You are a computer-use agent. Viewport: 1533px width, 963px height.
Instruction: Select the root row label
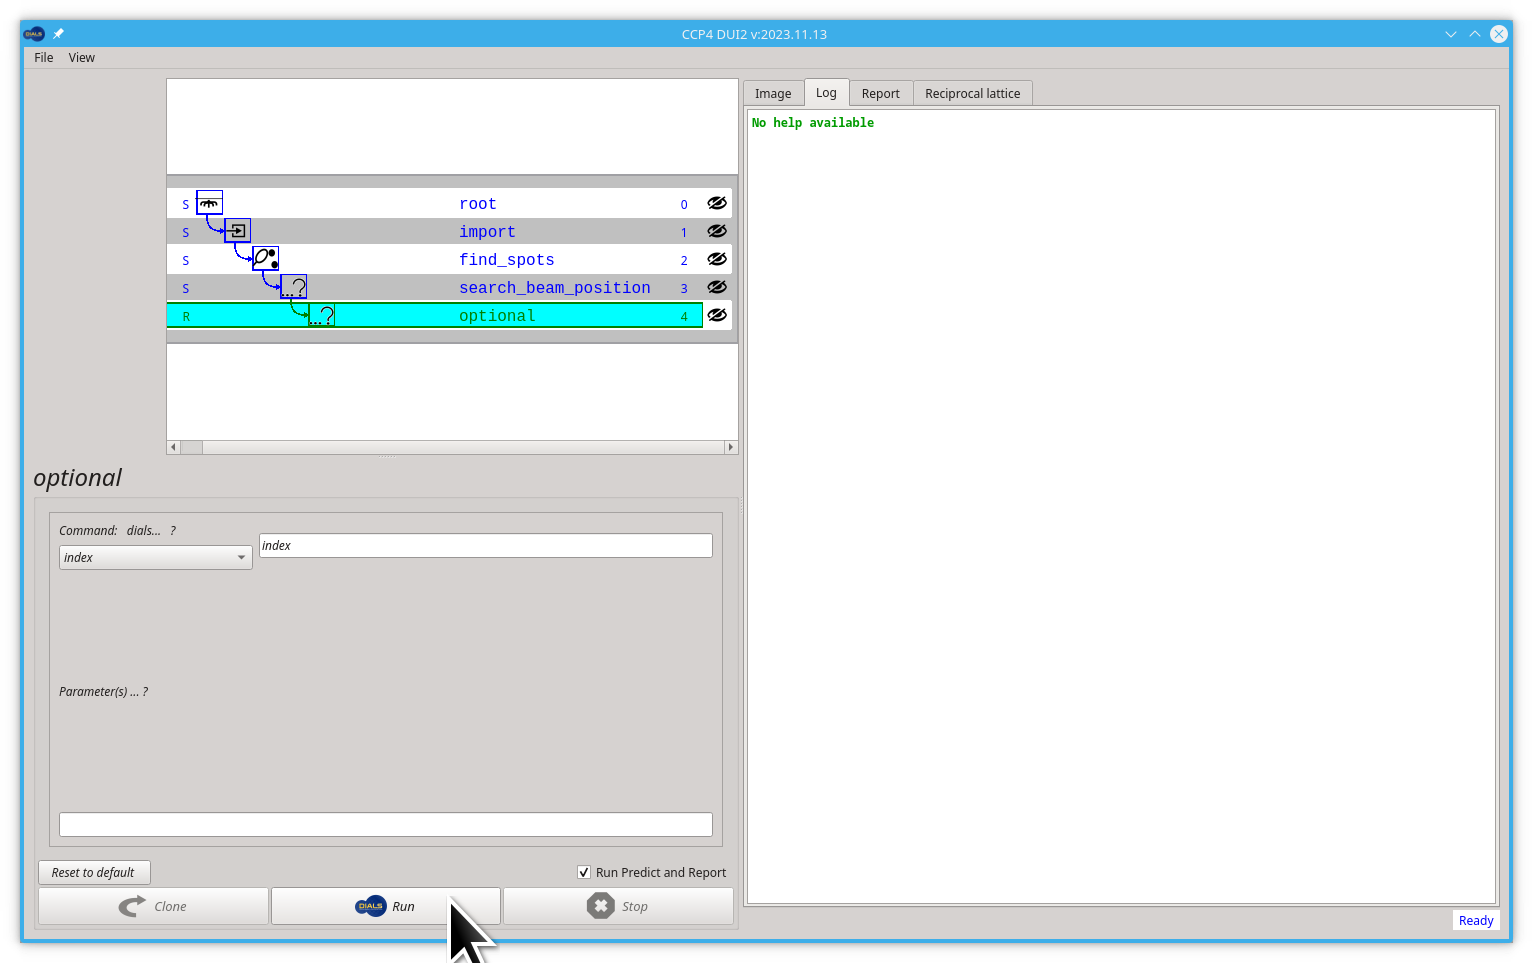478,203
